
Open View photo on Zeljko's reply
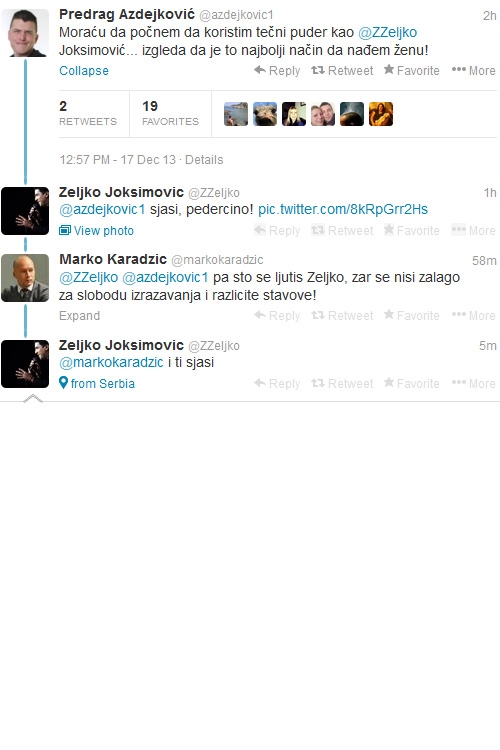pos(96,231)
